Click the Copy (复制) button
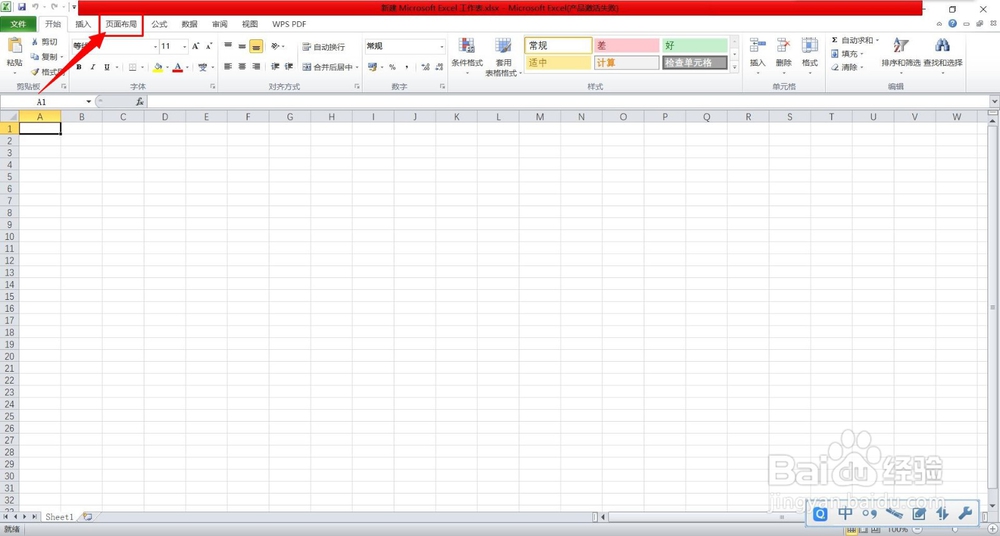1000x536 pixels. 44,57
